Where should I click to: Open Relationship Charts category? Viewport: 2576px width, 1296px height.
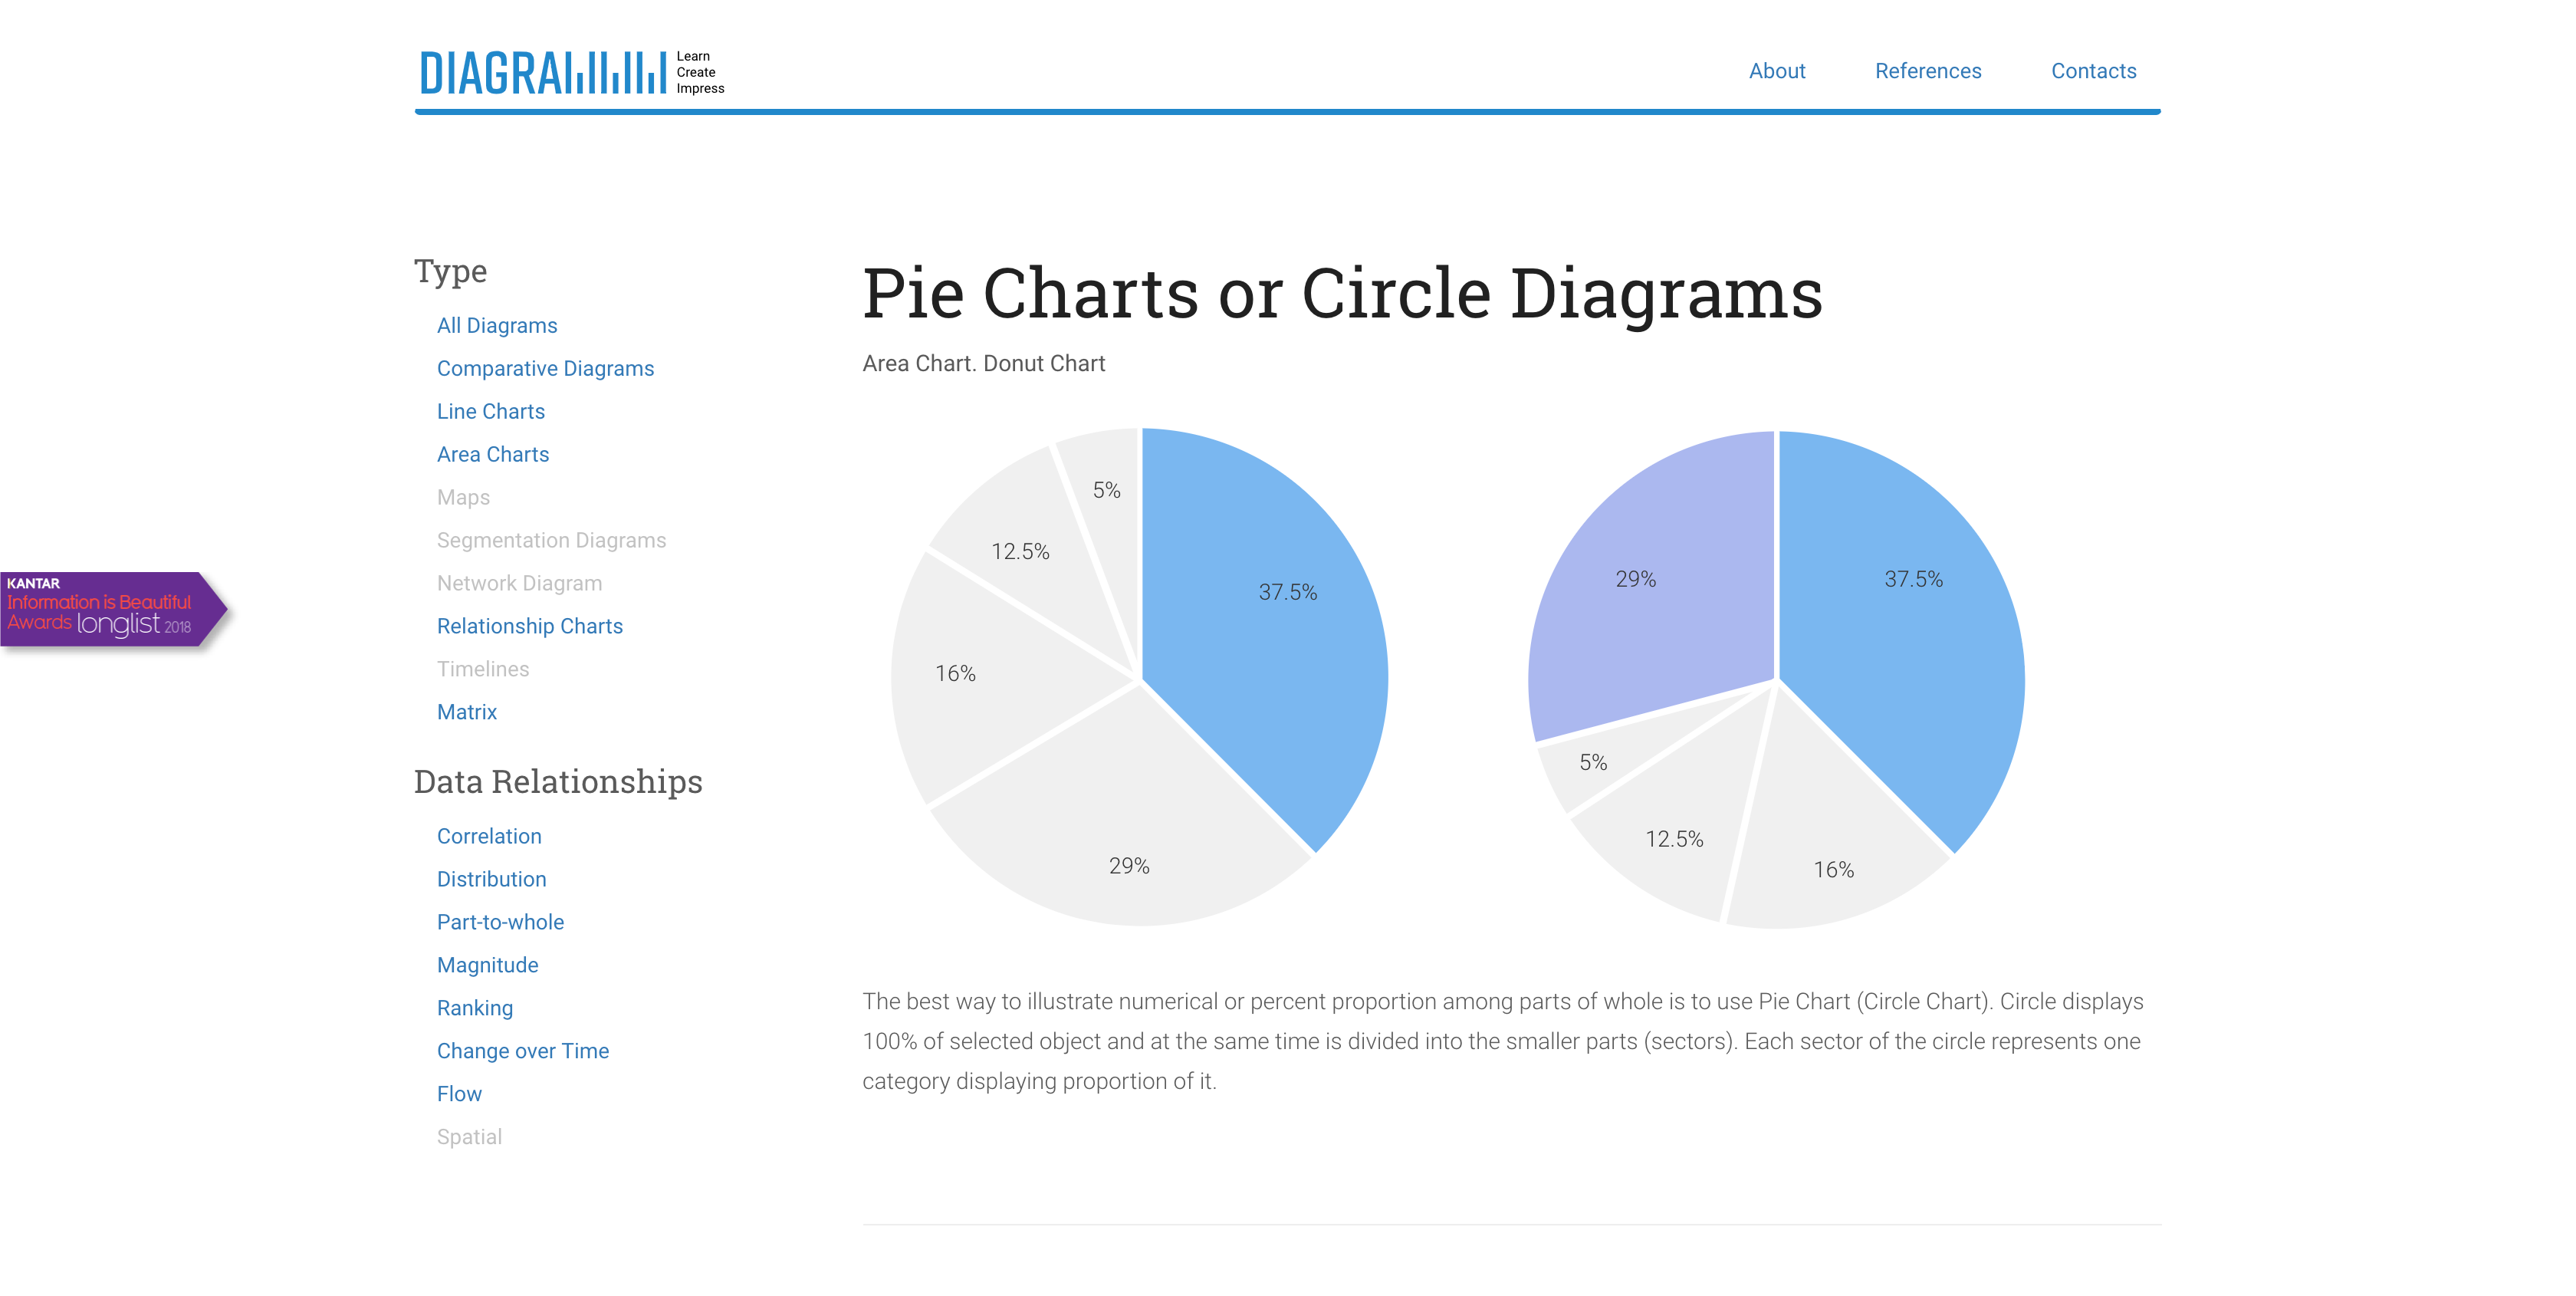tap(530, 626)
